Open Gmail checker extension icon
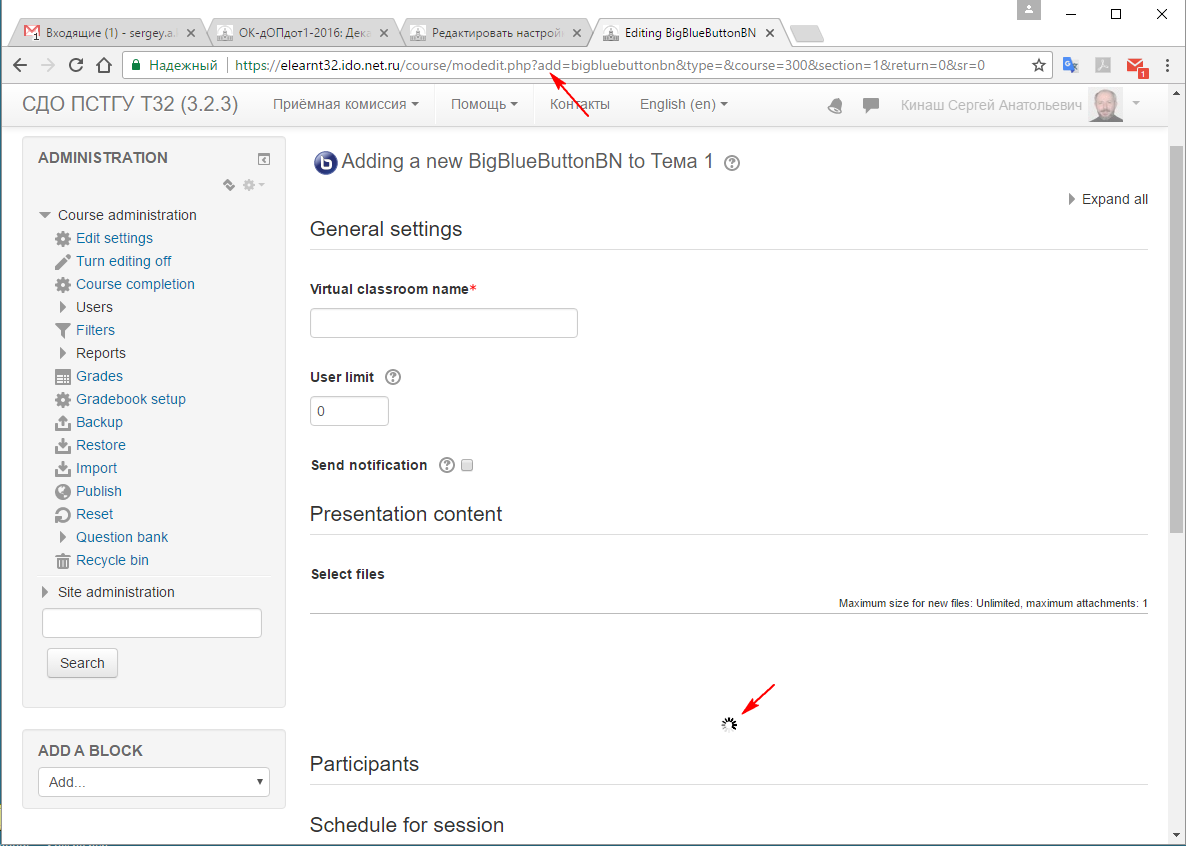The width and height of the screenshot is (1186, 846). (x=1137, y=67)
